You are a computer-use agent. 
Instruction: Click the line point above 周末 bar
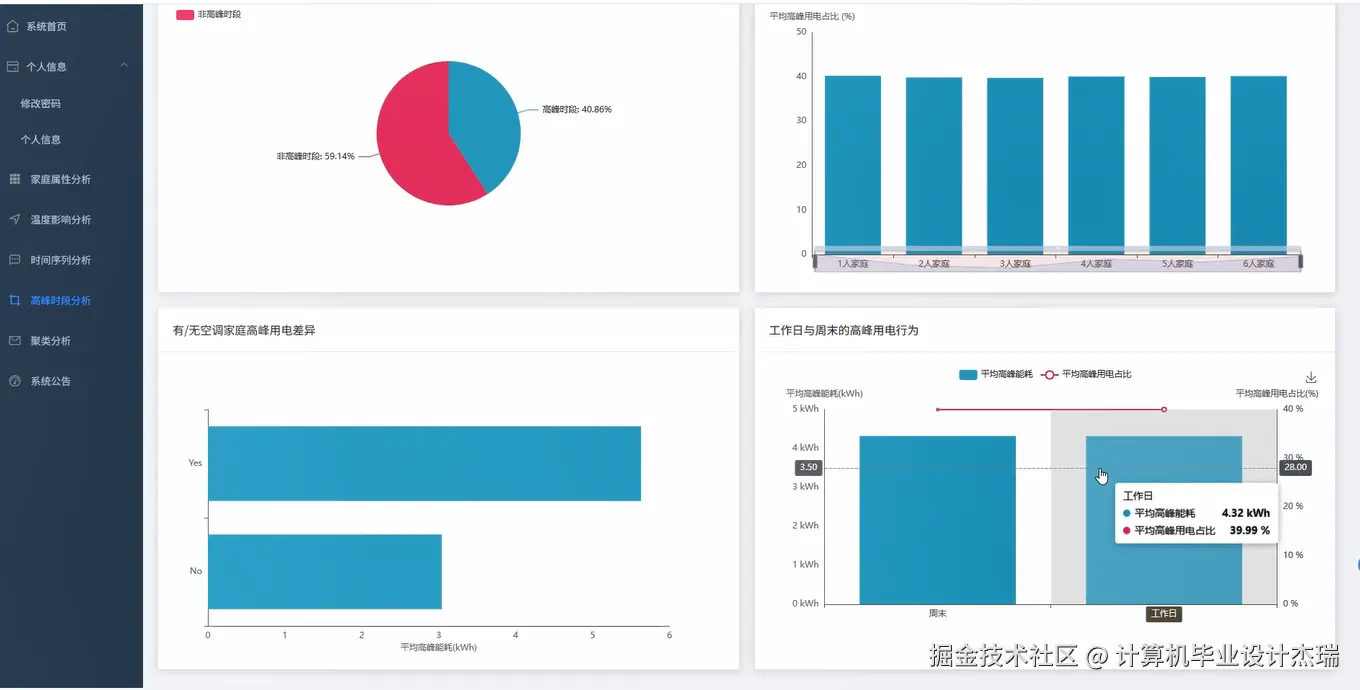(x=937, y=409)
